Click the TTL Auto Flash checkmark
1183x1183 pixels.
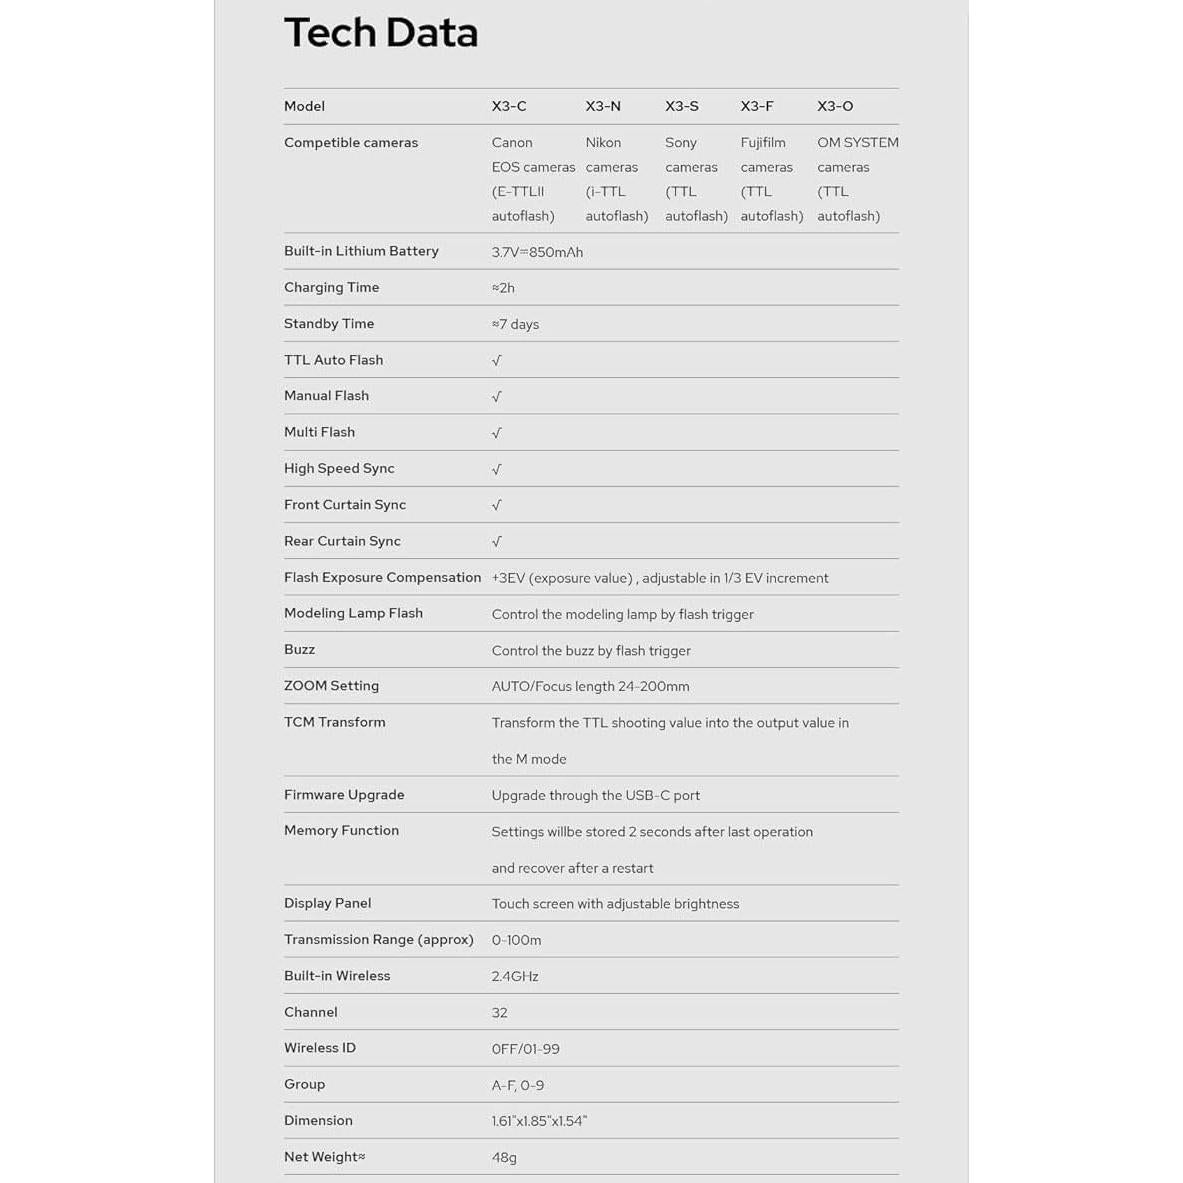[497, 361]
